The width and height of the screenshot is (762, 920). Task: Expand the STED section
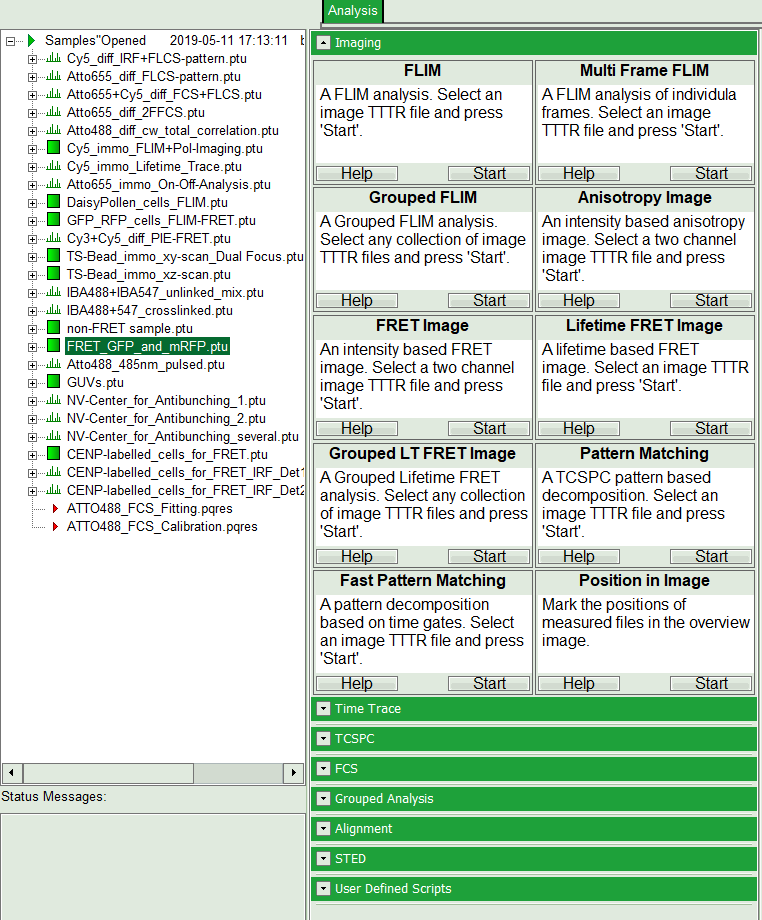pos(323,859)
